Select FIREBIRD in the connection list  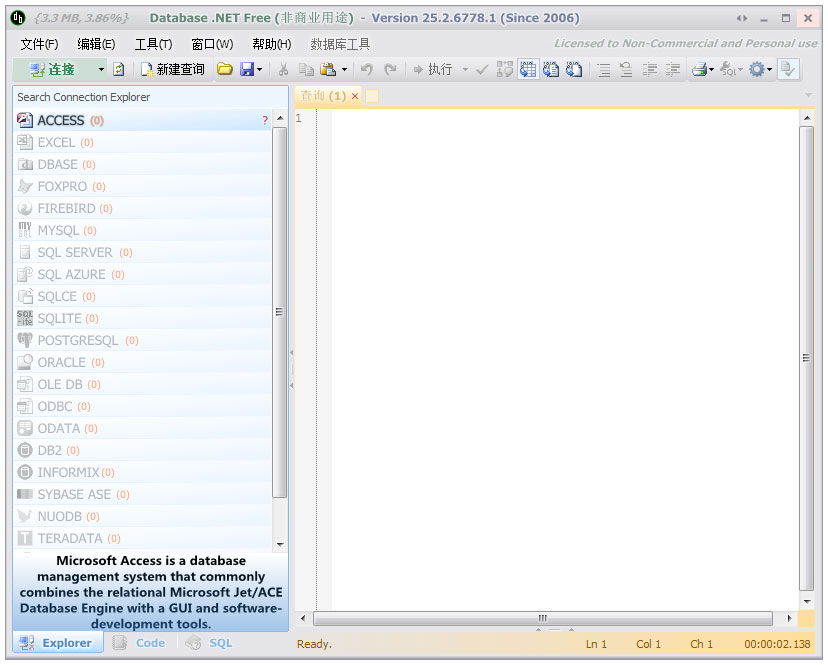pos(143,209)
